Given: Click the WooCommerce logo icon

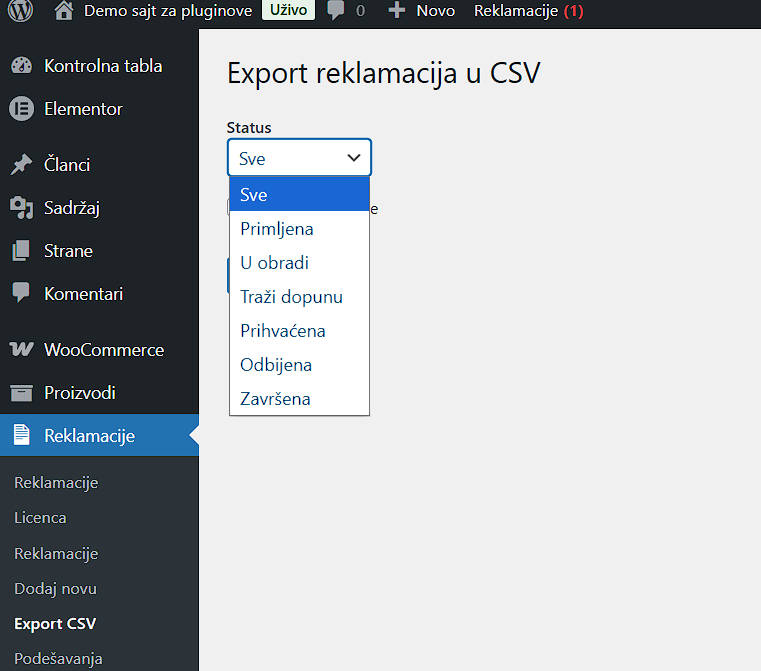Looking at the screenshot, I should click(21, 350).
